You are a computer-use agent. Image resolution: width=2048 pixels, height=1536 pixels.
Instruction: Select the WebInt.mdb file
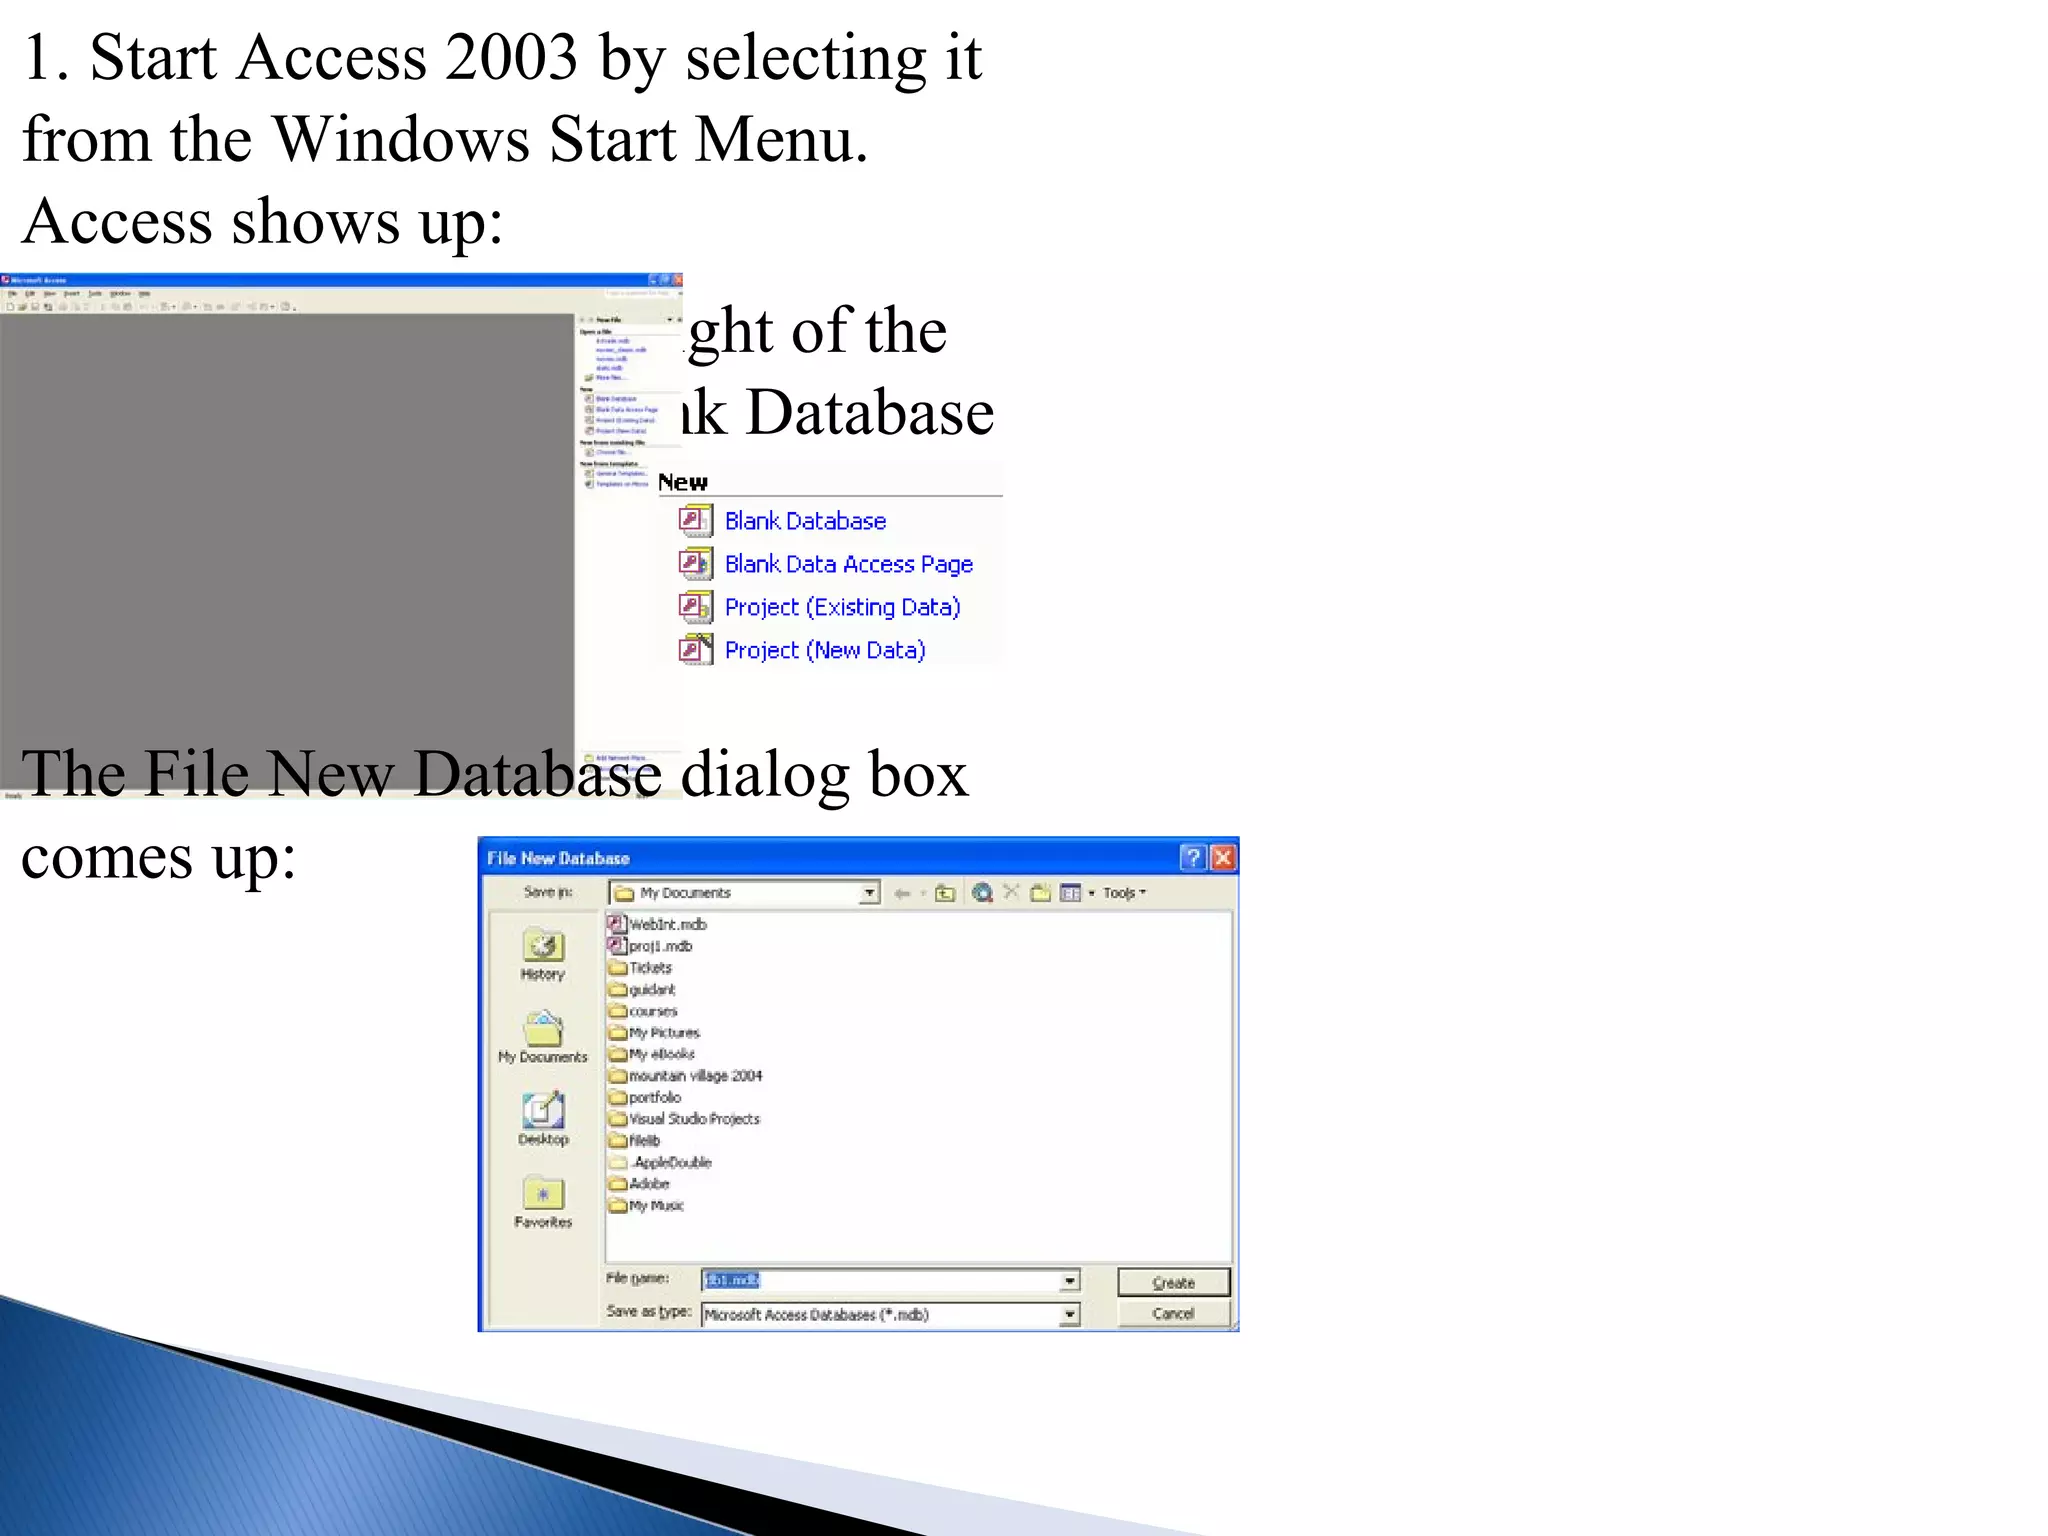pyautogui.click(x=667, y=924)
